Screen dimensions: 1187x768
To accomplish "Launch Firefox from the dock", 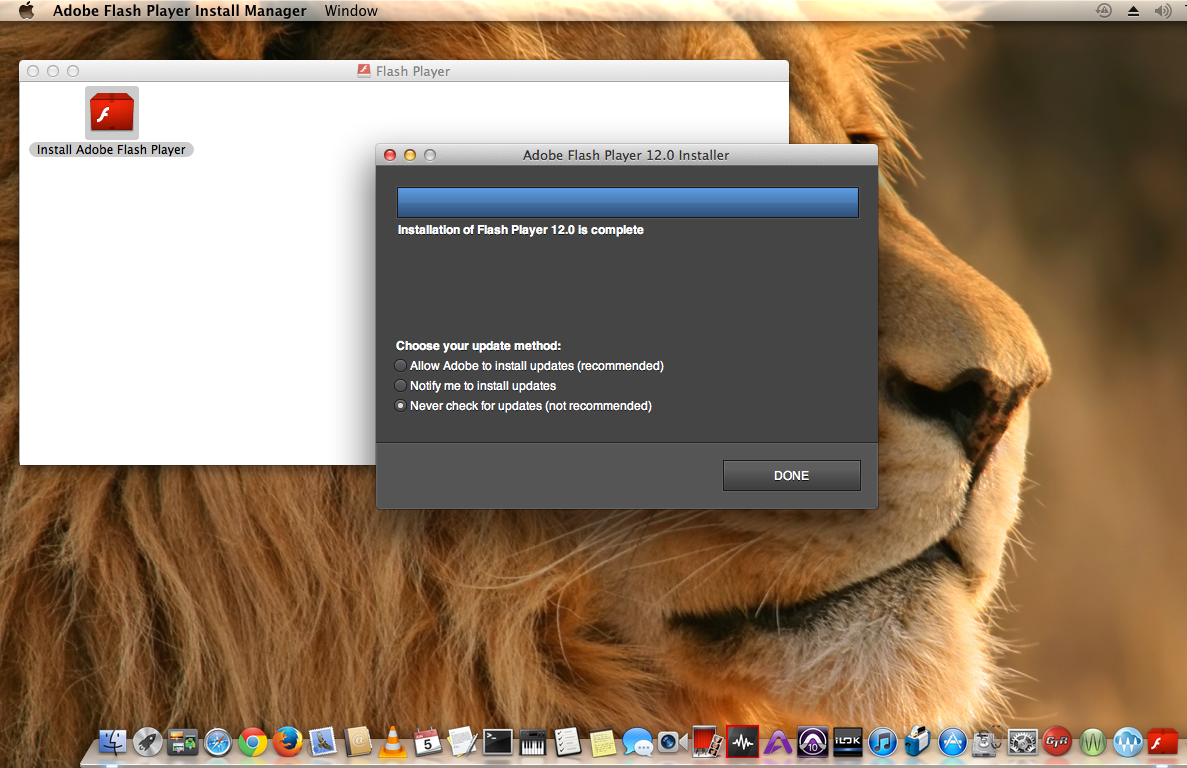I will click(288, 742).
